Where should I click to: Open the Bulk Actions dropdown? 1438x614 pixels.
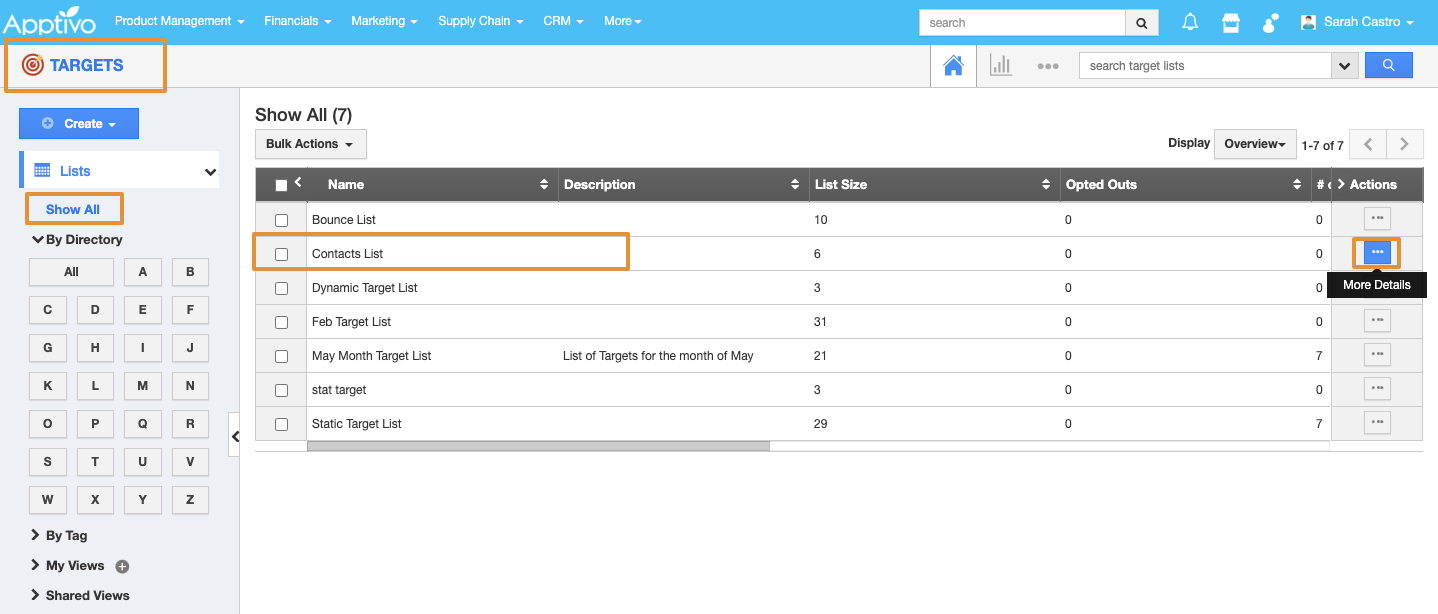(310, 144)
